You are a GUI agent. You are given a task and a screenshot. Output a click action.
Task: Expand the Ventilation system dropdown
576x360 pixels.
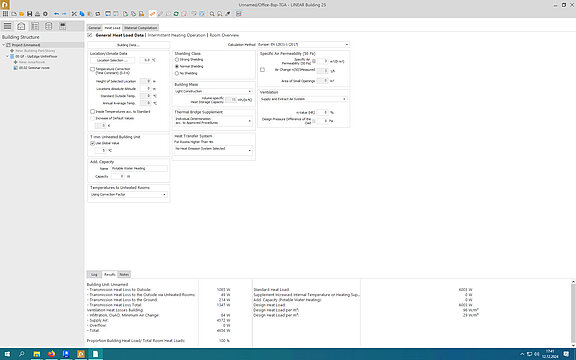pos(303,99)
